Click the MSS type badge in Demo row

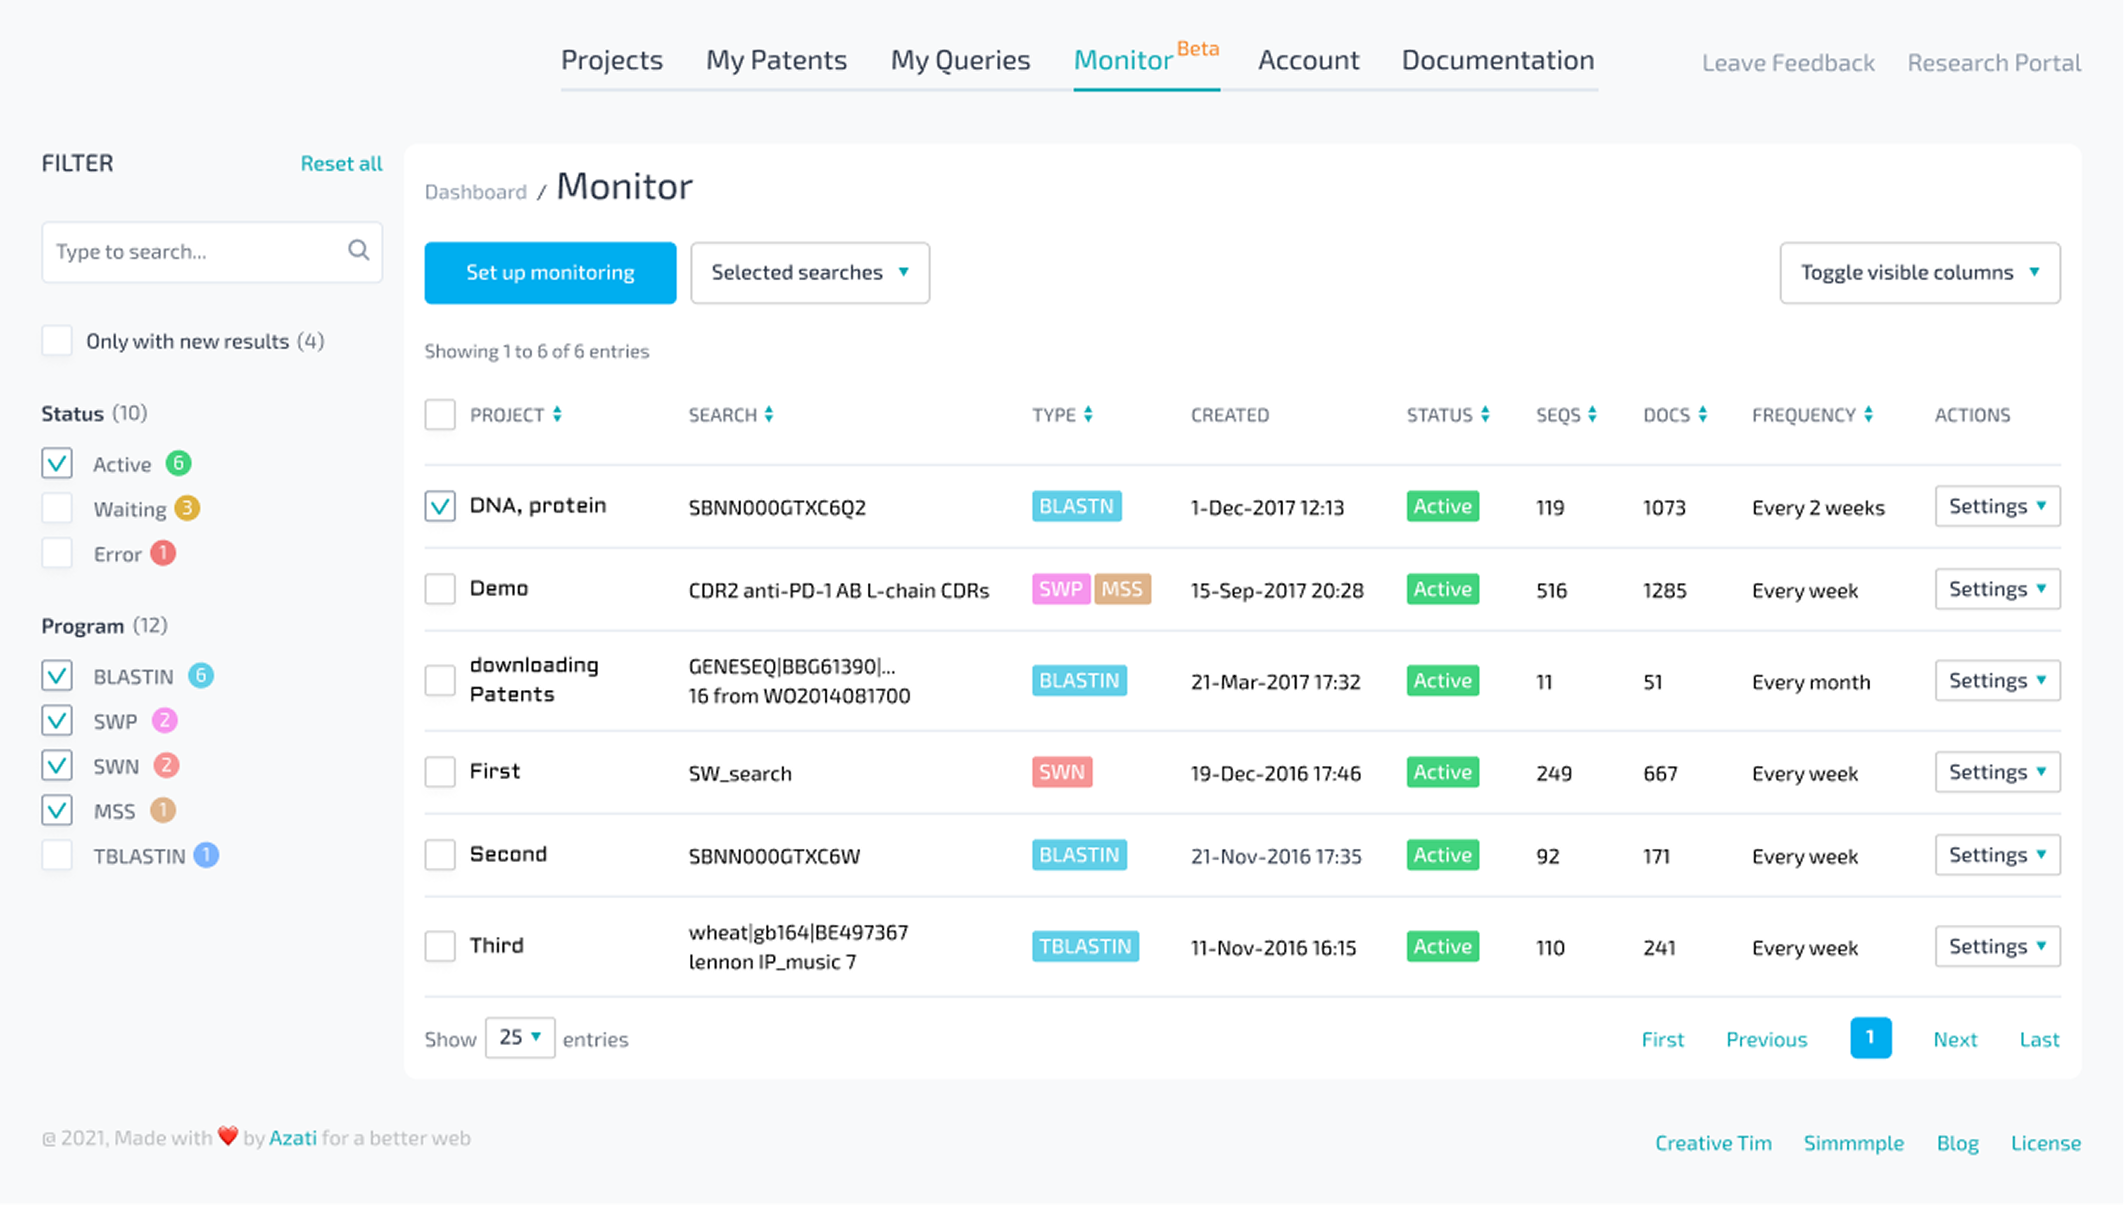1122,589
